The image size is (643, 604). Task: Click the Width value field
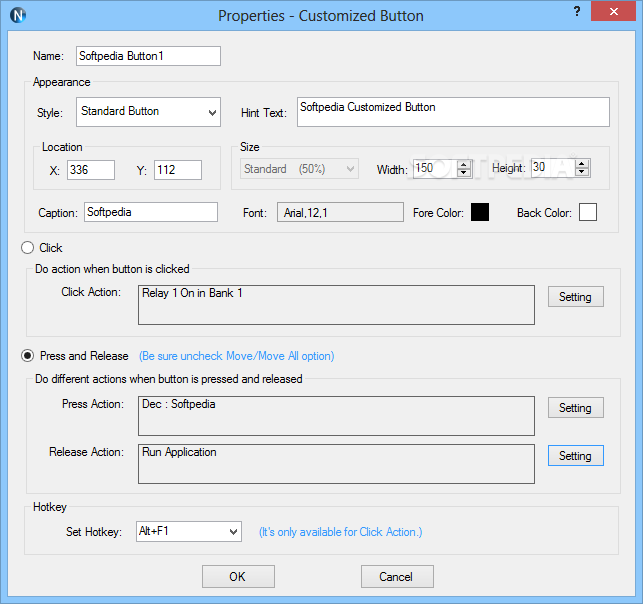[x=436, y=169]
